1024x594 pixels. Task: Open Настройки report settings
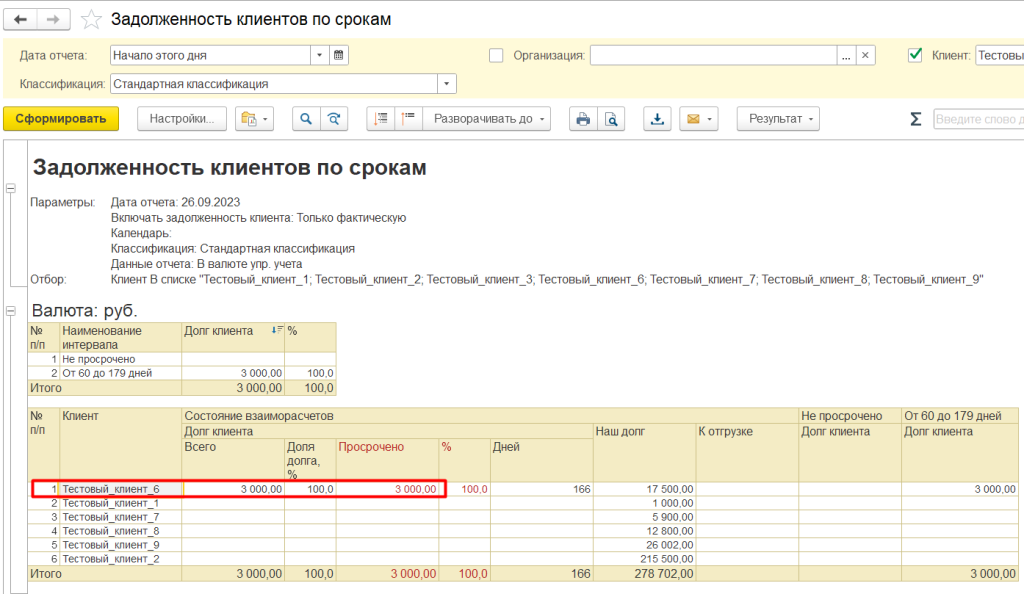(181, 119)
